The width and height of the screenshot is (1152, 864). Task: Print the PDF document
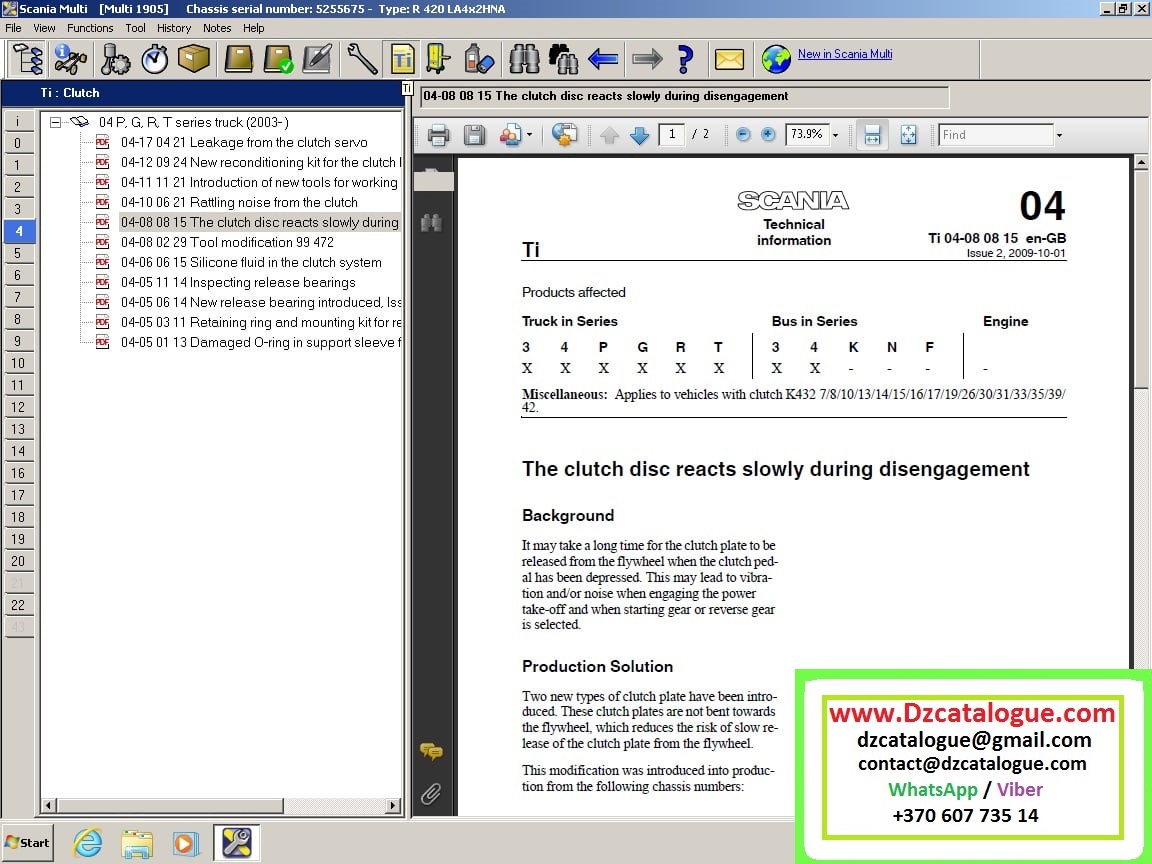tap(439, 135)
